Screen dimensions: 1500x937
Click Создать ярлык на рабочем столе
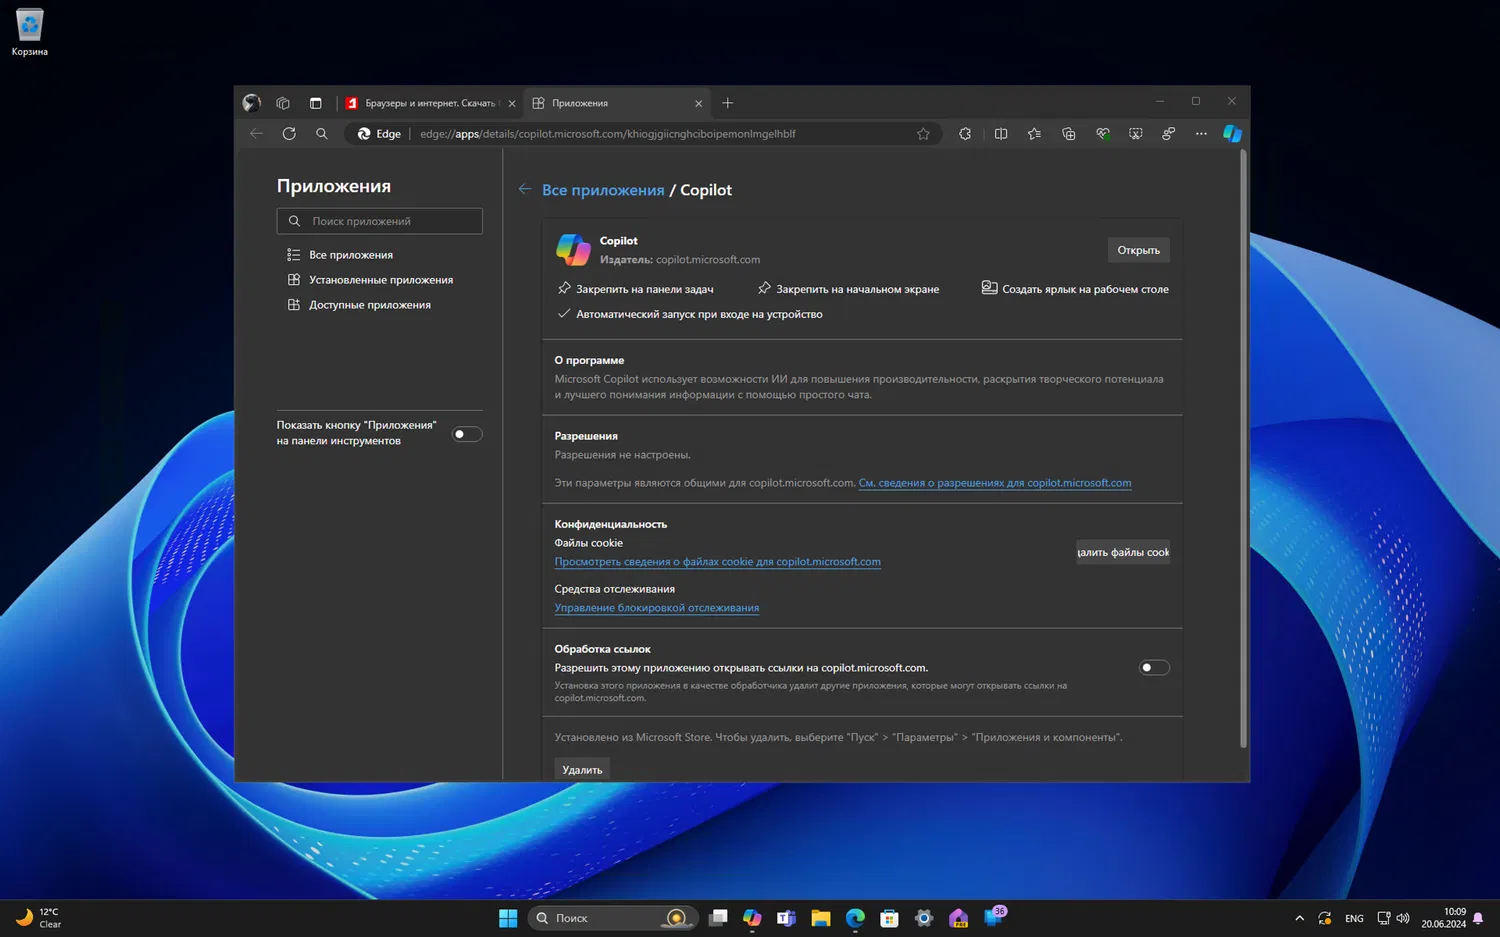point(1075,289)
